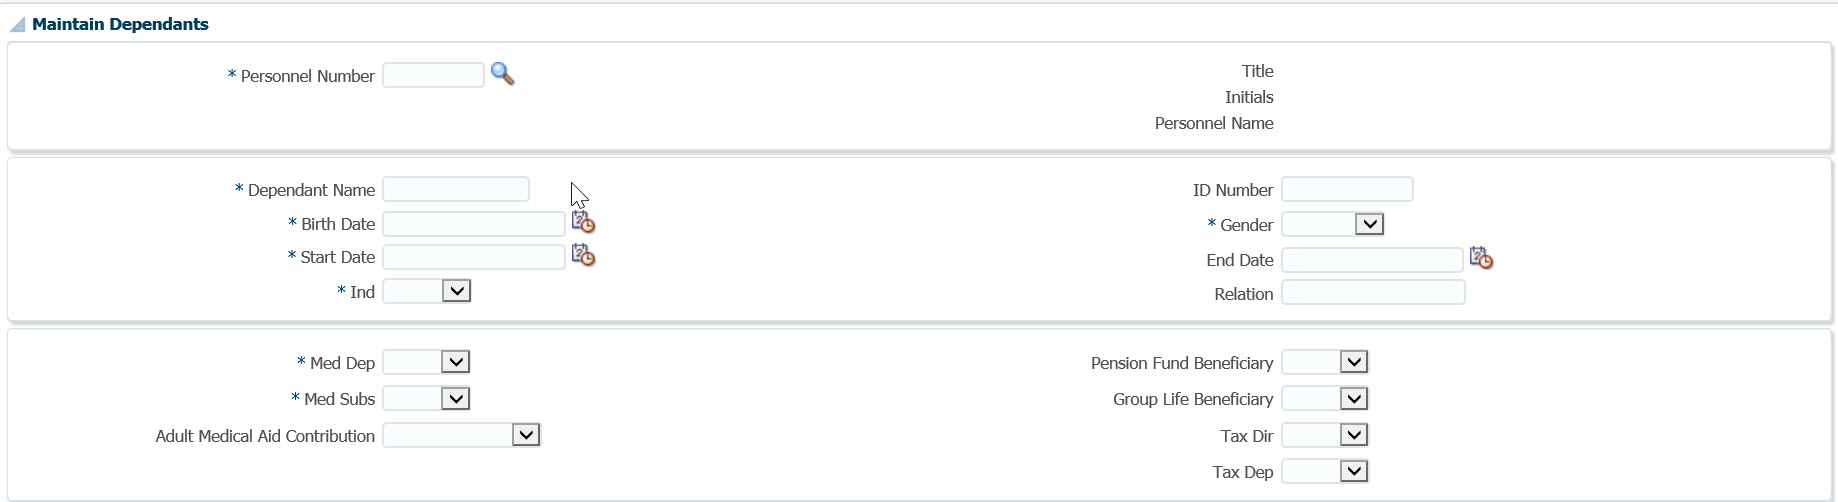The height and width of the screenshot is (502, 1838).
Task: Focus the End Date input field
Action: [x=1372, y=260]
